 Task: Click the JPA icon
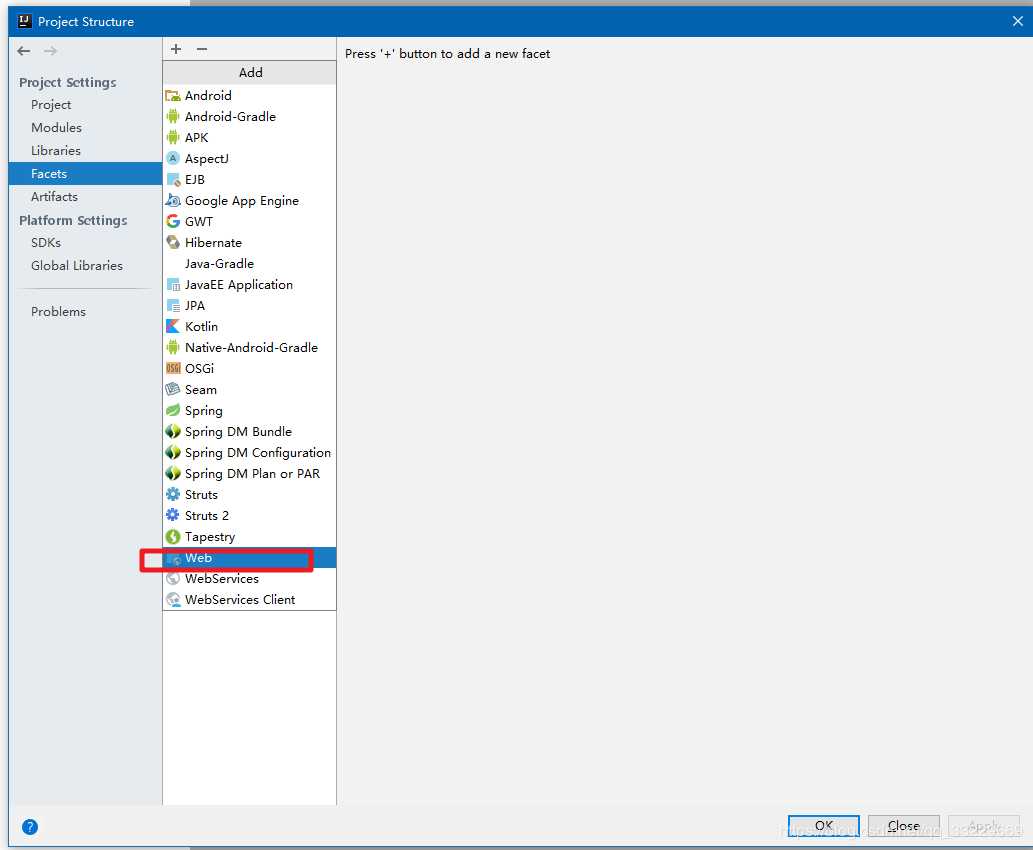tap(173, 306)
